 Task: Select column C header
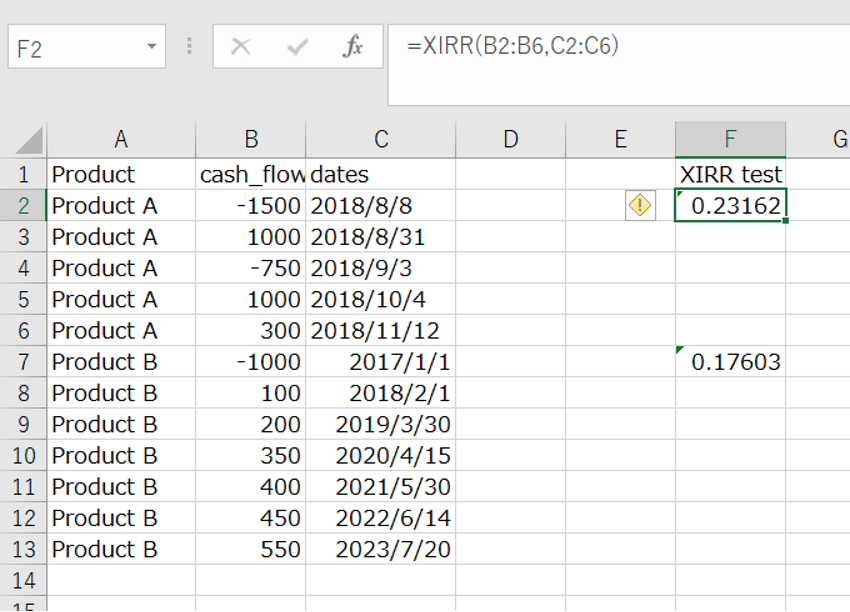pyautogui.click(x=380, y=139)
